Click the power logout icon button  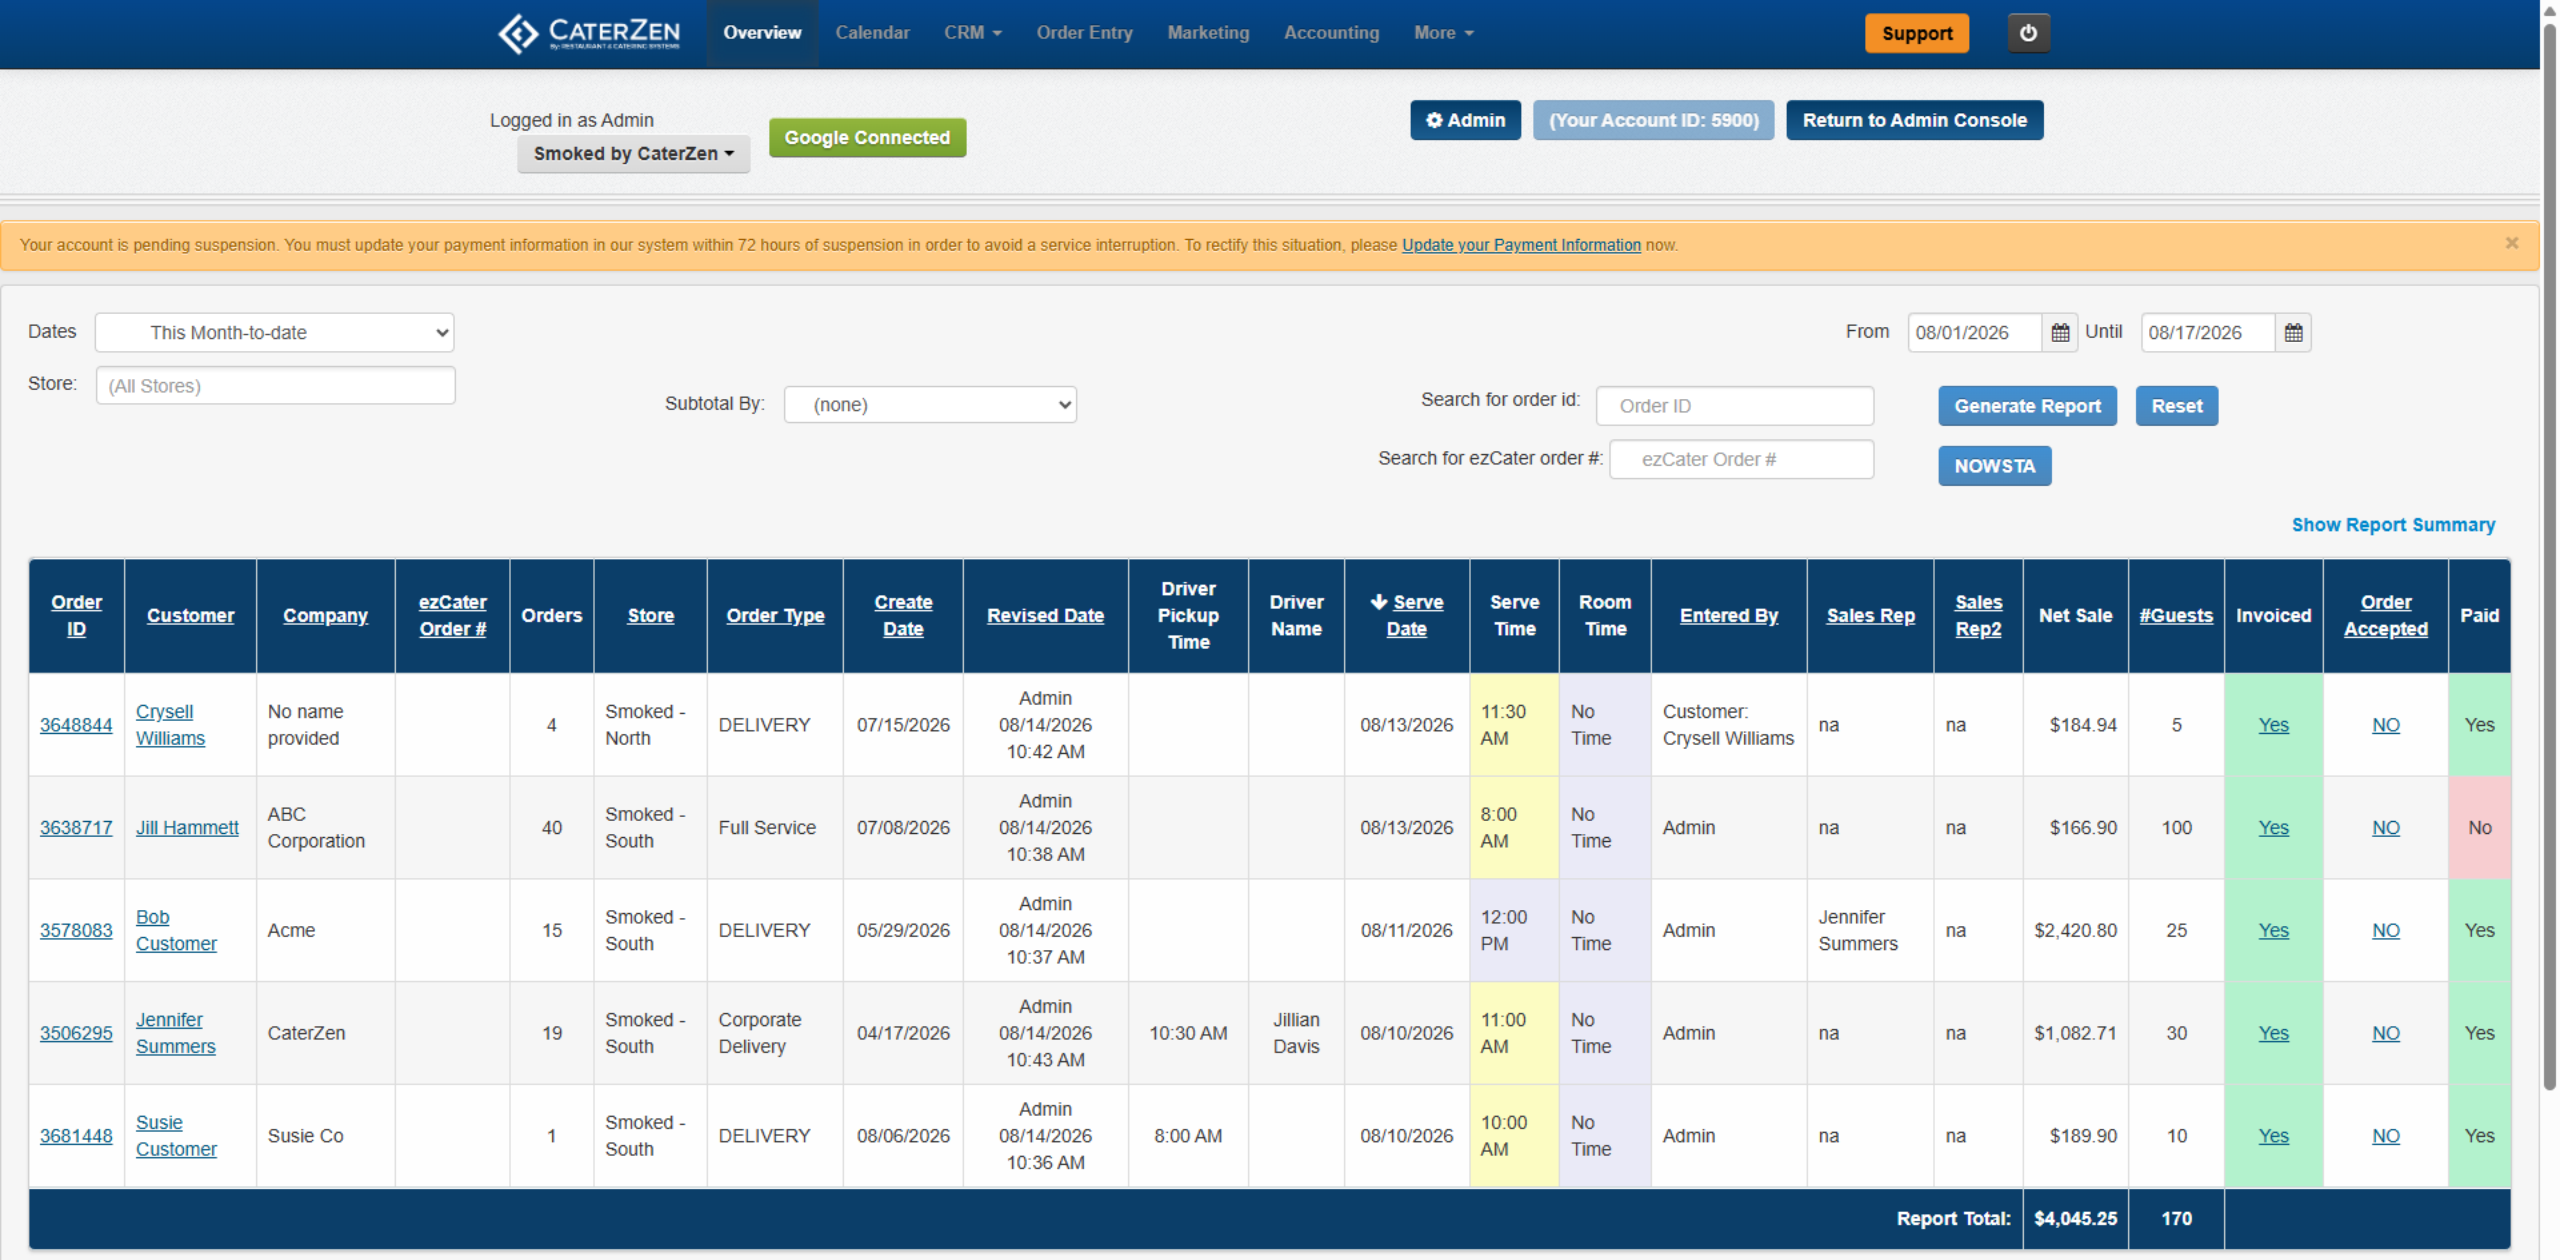click(x=2028, y=33)
